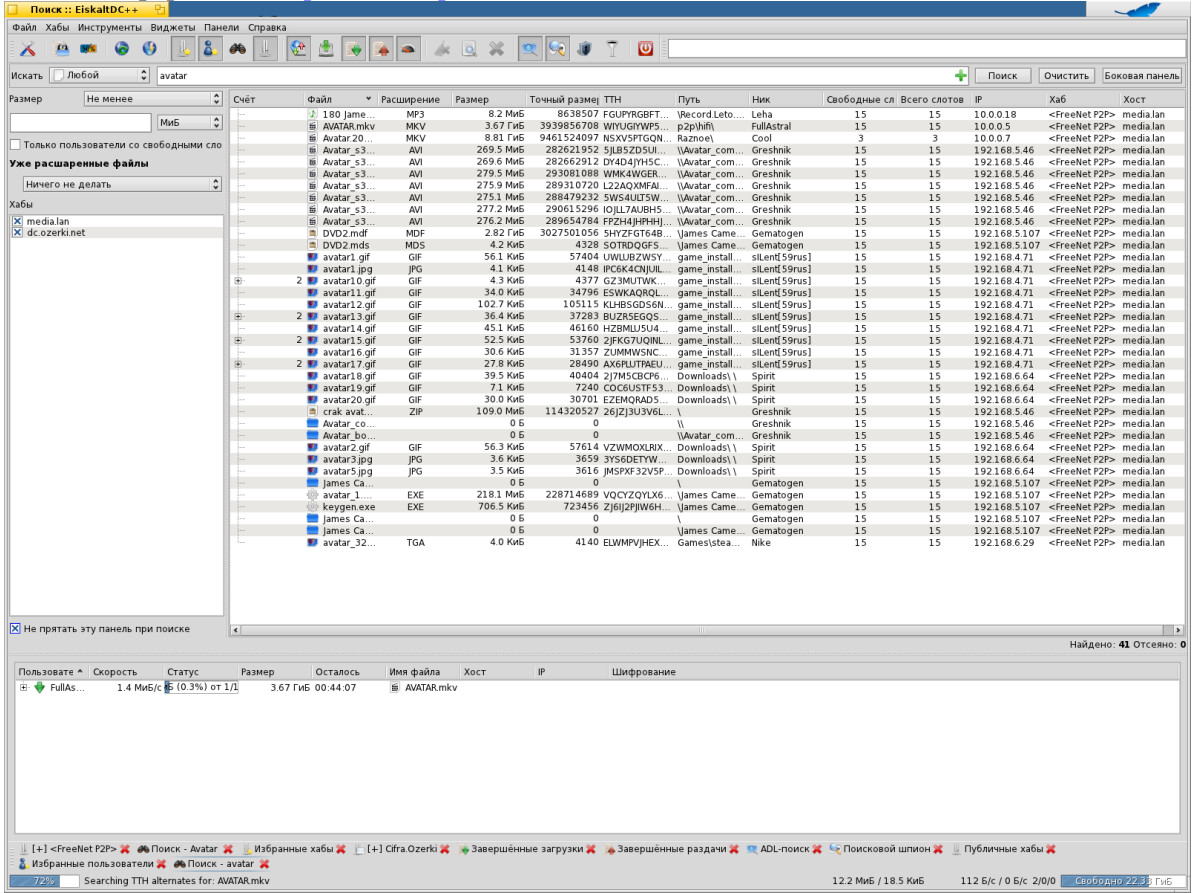Screen dimensions: 1196x893
Task: Open settings via the wrench and screwdriver icon
Action: [x=28, y=48]
